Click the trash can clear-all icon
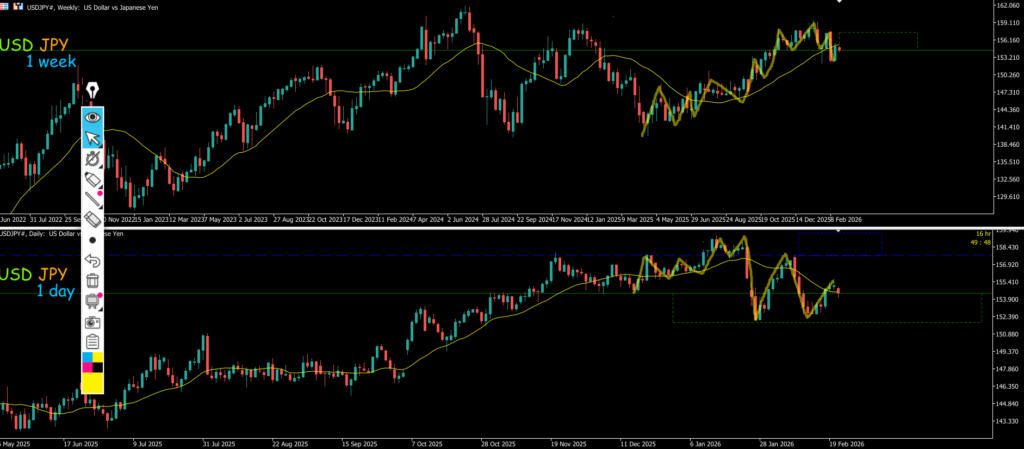Image resolution: width=1024 pixels, height=449 pixels. 93,281
